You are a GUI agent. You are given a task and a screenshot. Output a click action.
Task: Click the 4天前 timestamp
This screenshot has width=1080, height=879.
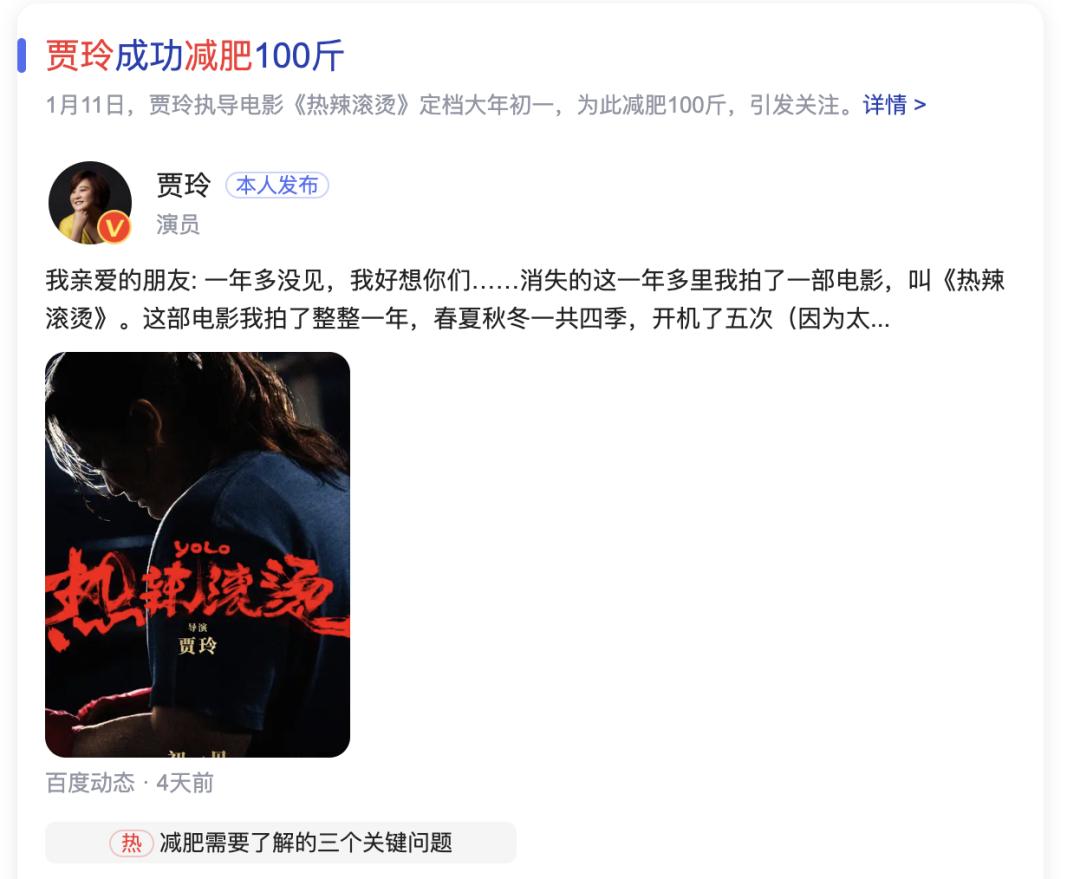click(x=185, y=783)
